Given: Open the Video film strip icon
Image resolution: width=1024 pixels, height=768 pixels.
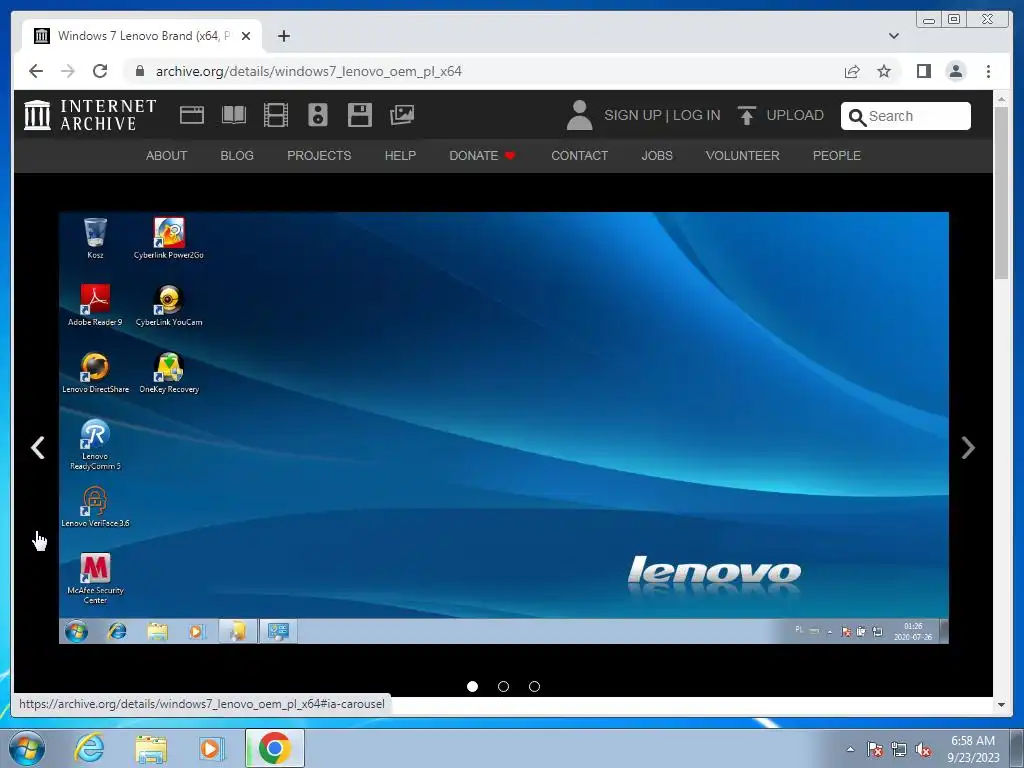Looking at the screenshot, I should coord(276,115).
